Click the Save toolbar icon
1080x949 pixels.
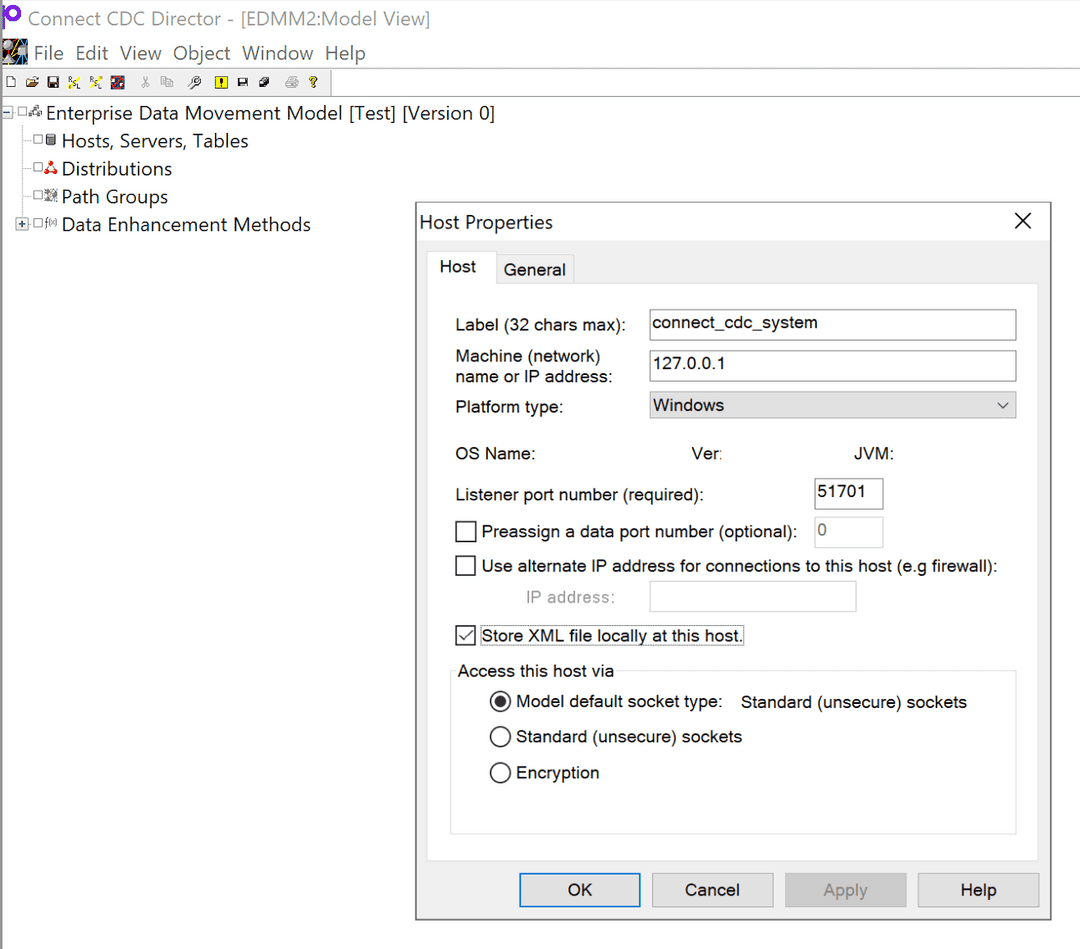pyautogui.click(x=53, y=82)
